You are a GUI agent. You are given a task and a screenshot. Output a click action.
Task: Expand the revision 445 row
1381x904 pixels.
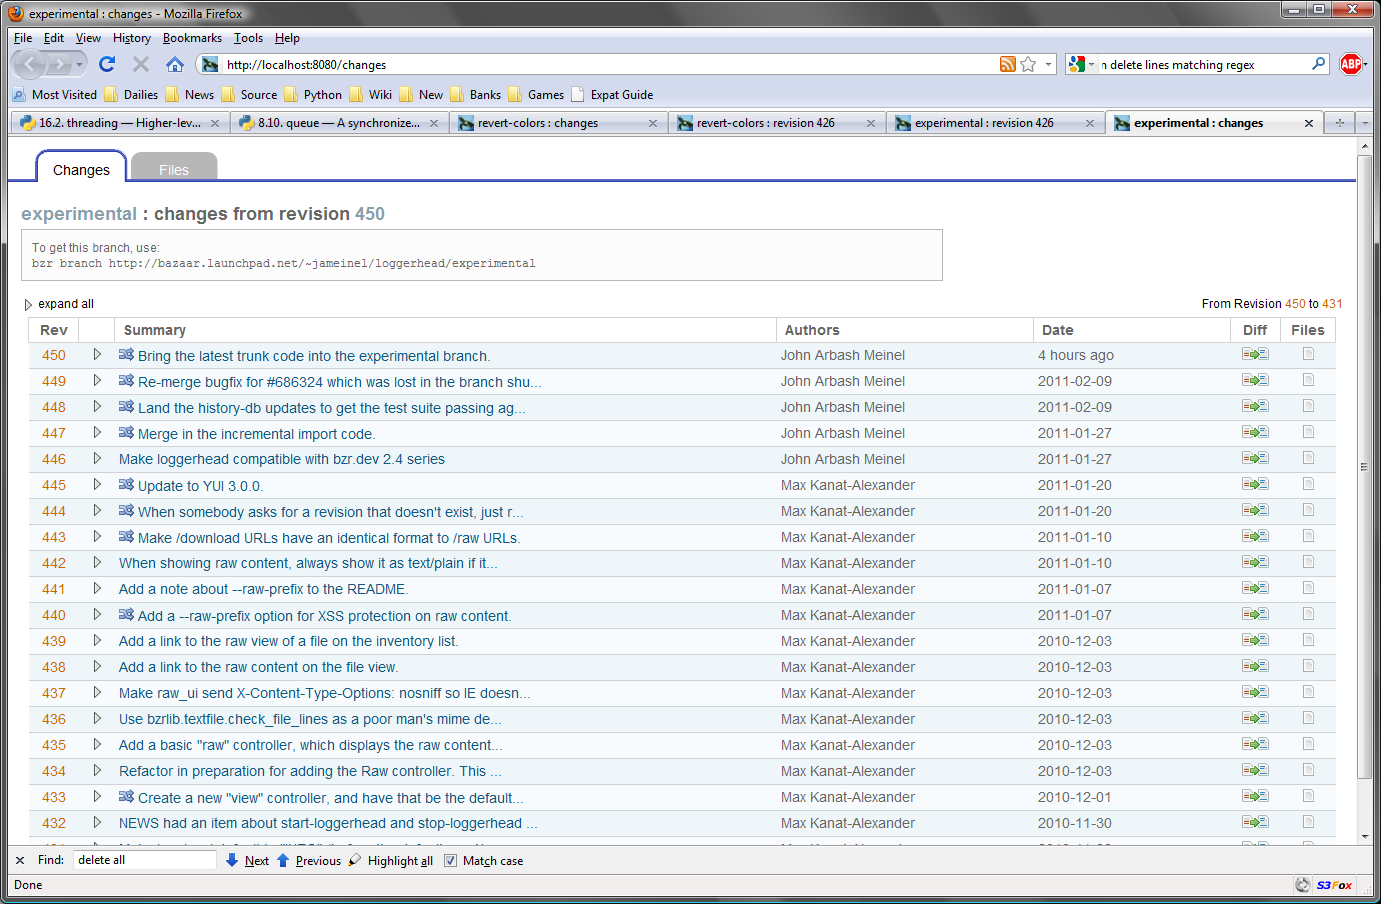coord(97,485)
